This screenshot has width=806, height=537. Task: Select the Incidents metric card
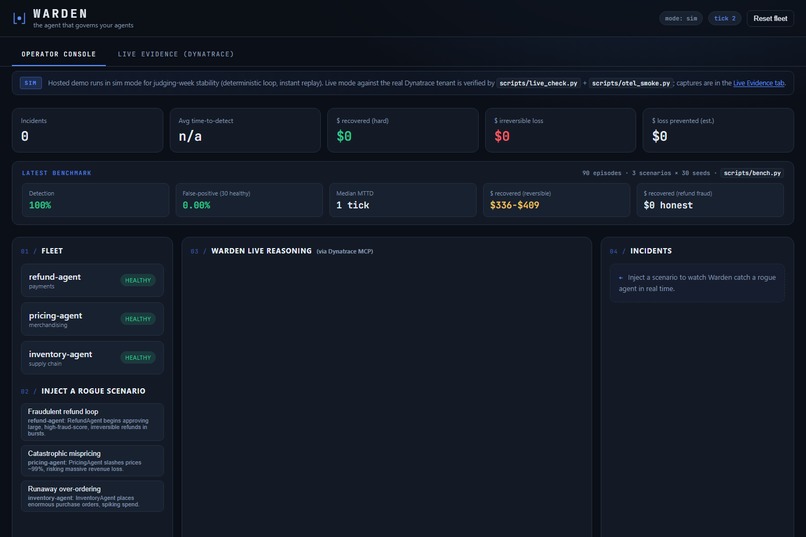coord(87,130)
